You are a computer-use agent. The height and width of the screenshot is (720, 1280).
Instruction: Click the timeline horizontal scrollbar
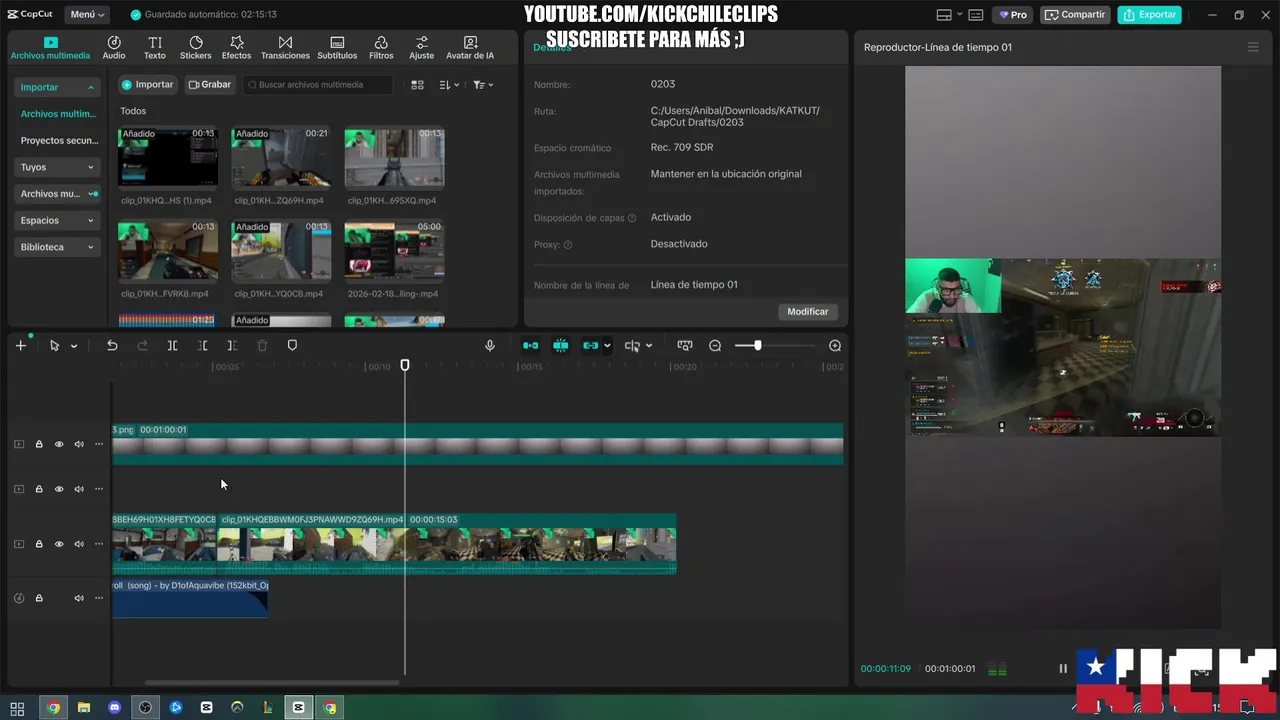point(272,683)
